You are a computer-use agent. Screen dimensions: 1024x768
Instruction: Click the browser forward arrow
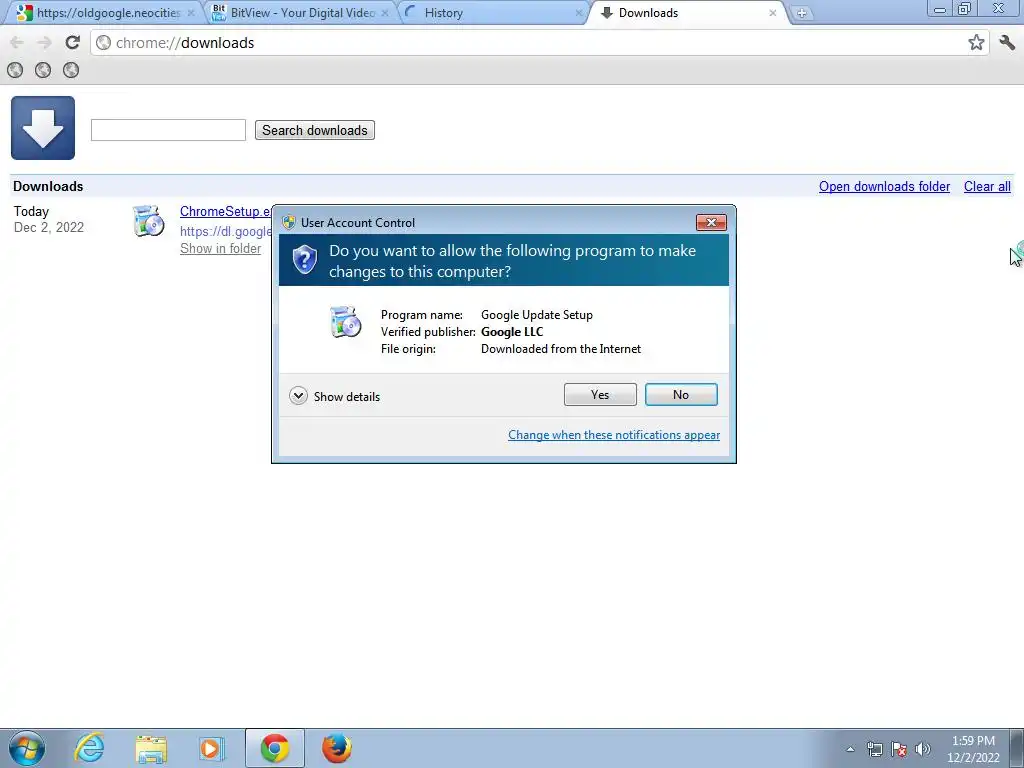click(44, 43)
